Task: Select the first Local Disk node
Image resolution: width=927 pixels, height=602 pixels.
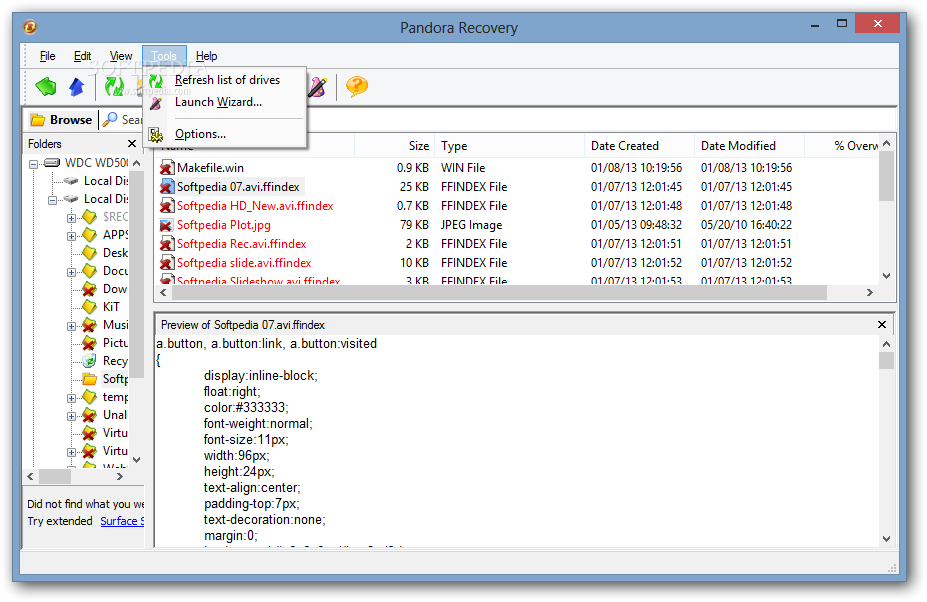Action: point(106,181)
